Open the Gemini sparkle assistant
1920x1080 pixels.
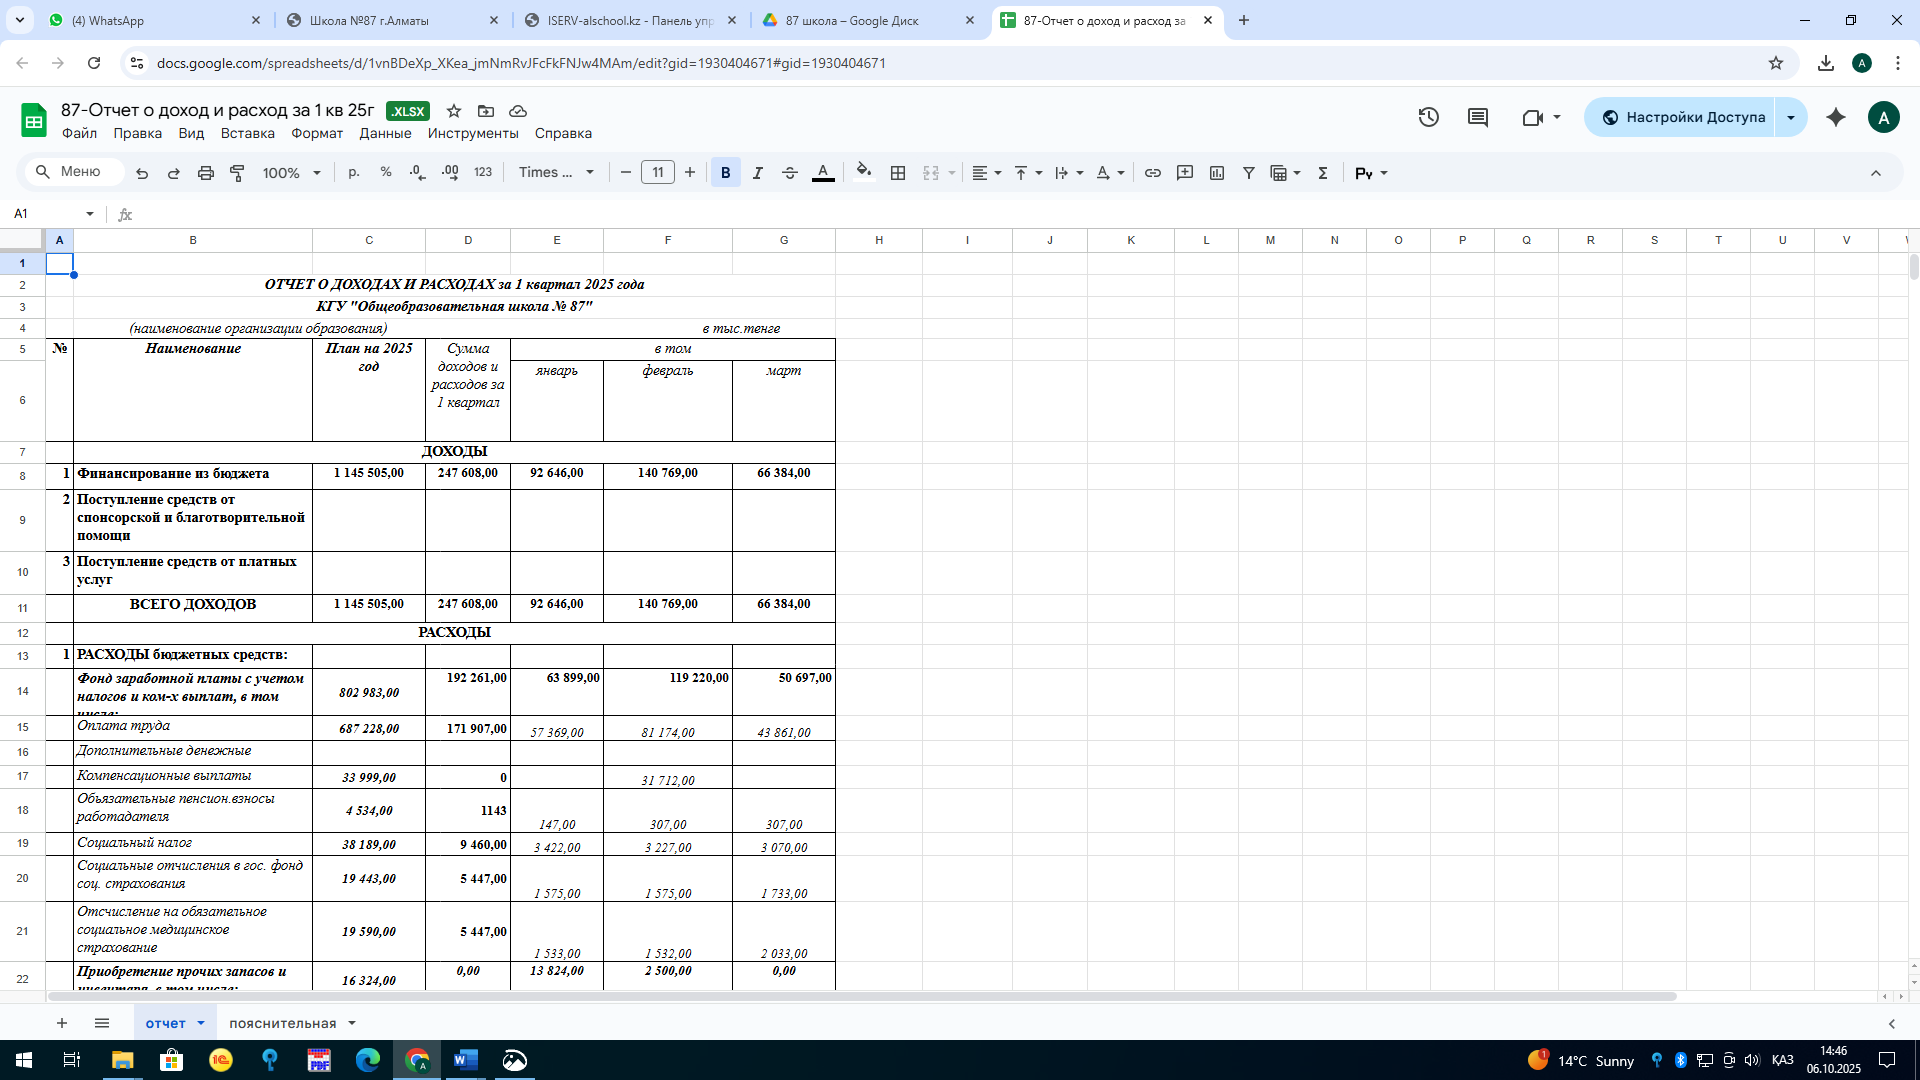point(1836,117)
